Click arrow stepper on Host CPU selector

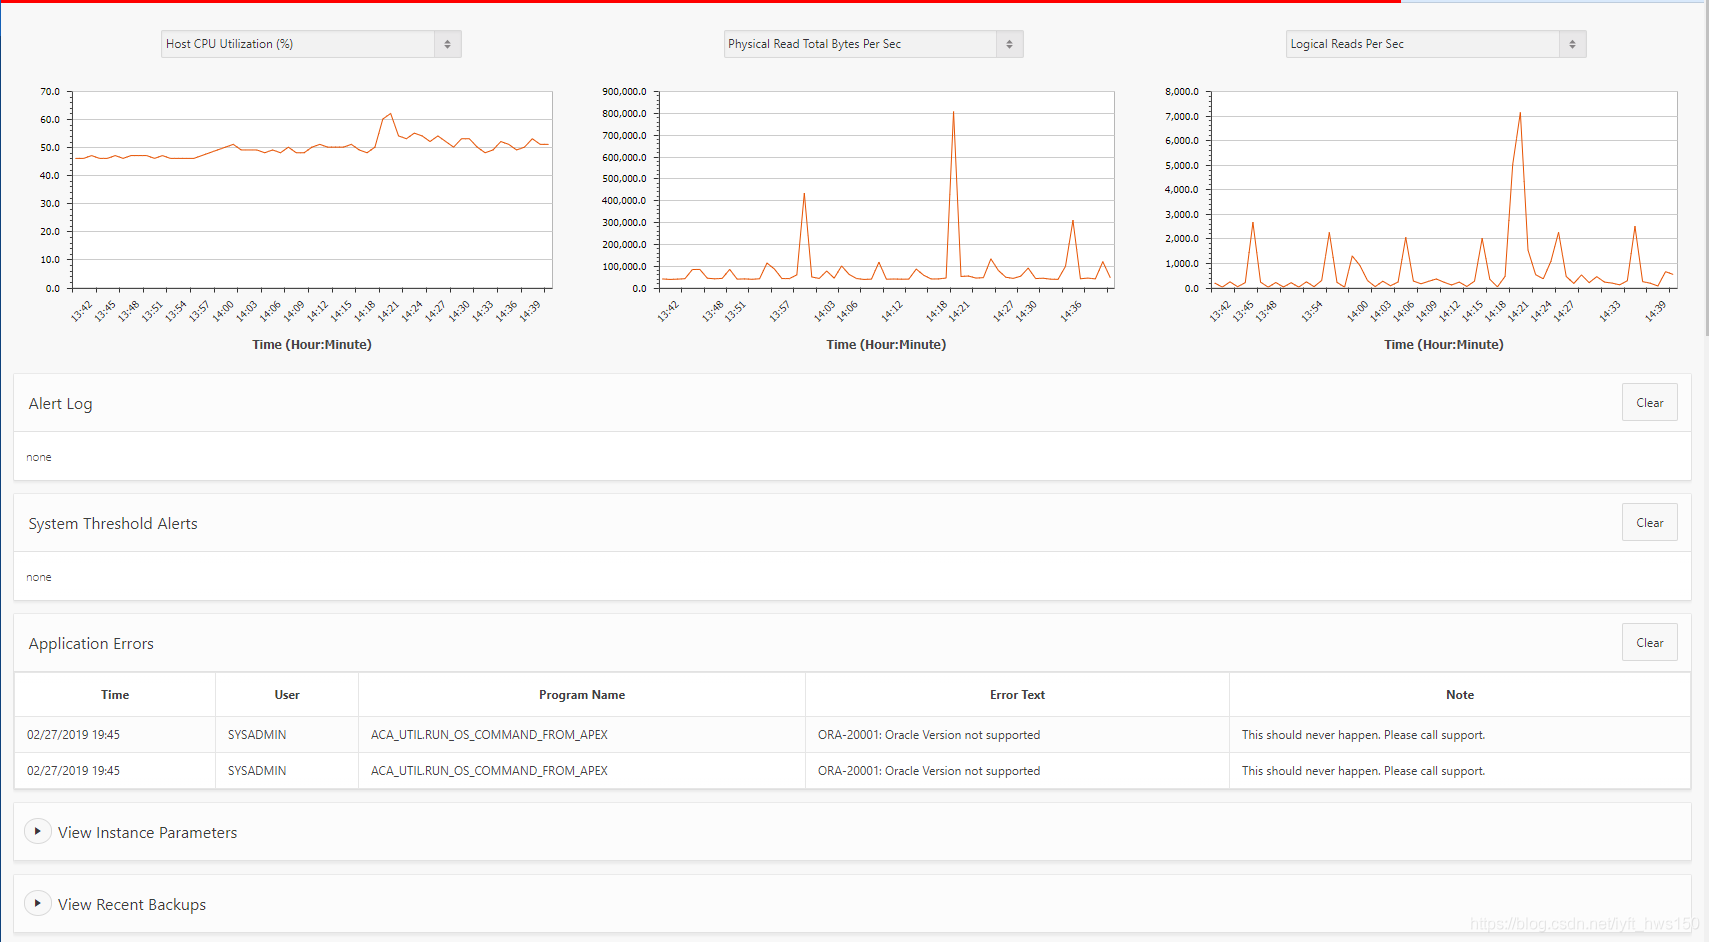(x=448, y=44)
